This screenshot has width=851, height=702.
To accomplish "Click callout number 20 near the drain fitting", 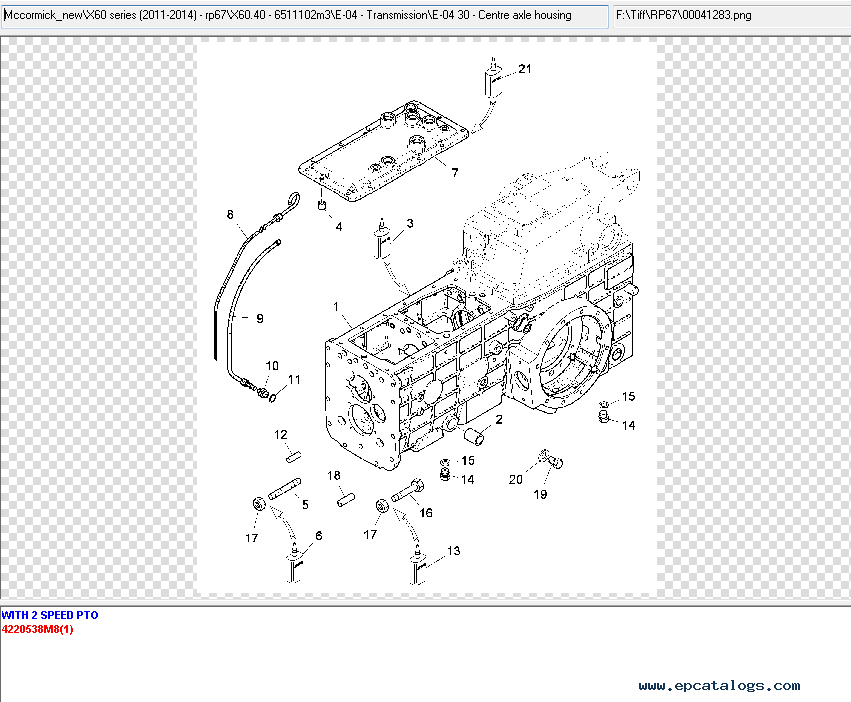I will 516,479.
